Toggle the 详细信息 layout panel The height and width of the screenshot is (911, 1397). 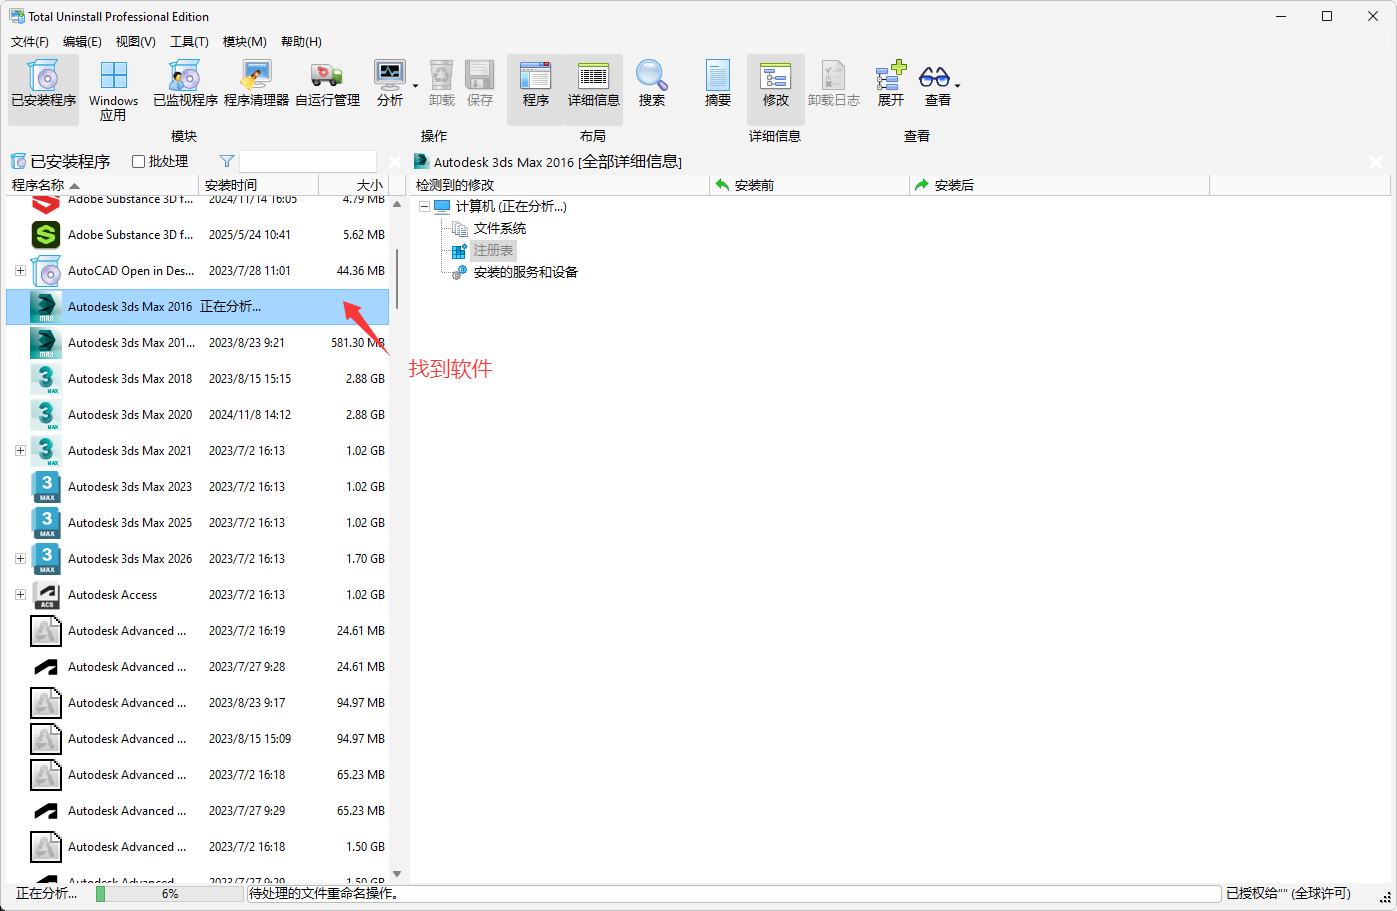tap(594, 89)
